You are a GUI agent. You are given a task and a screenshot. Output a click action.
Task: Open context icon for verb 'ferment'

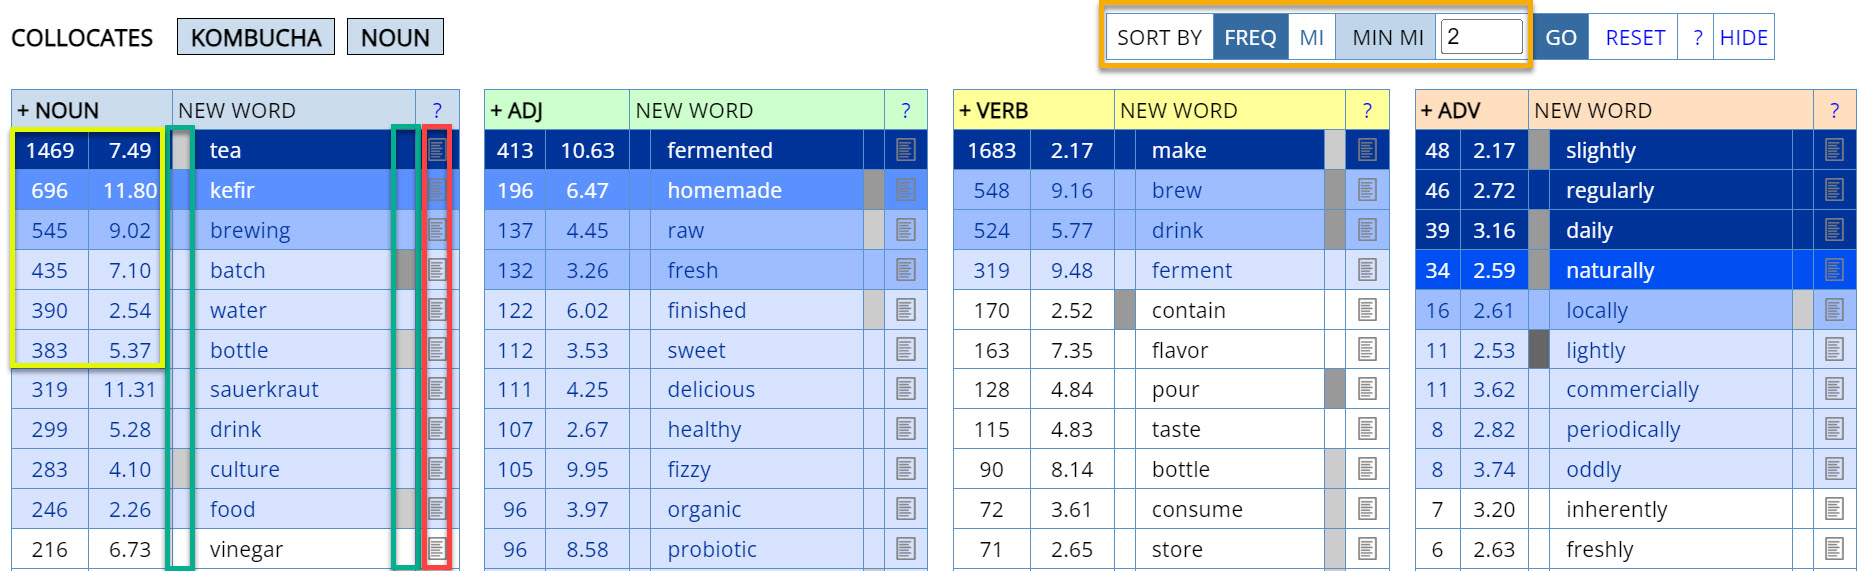click(x=1367, y=270)
